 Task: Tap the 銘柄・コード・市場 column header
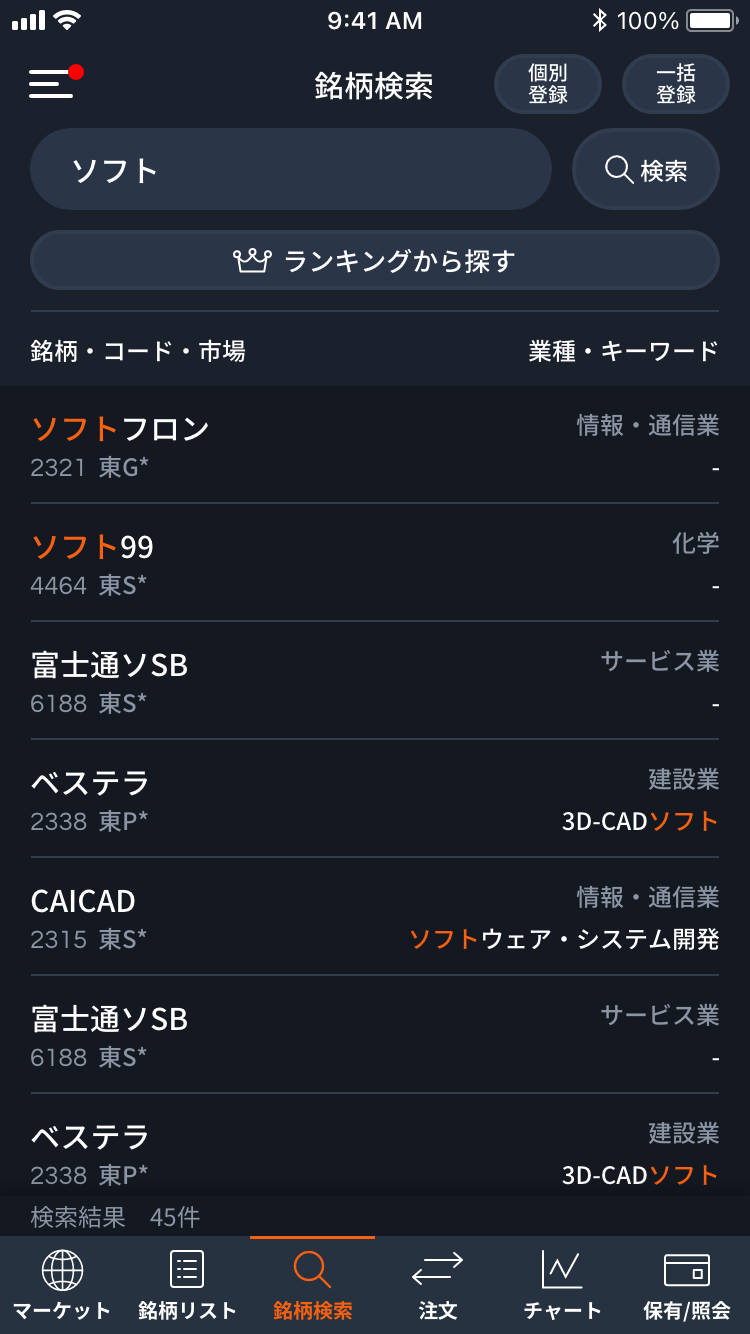click(138, 351)
